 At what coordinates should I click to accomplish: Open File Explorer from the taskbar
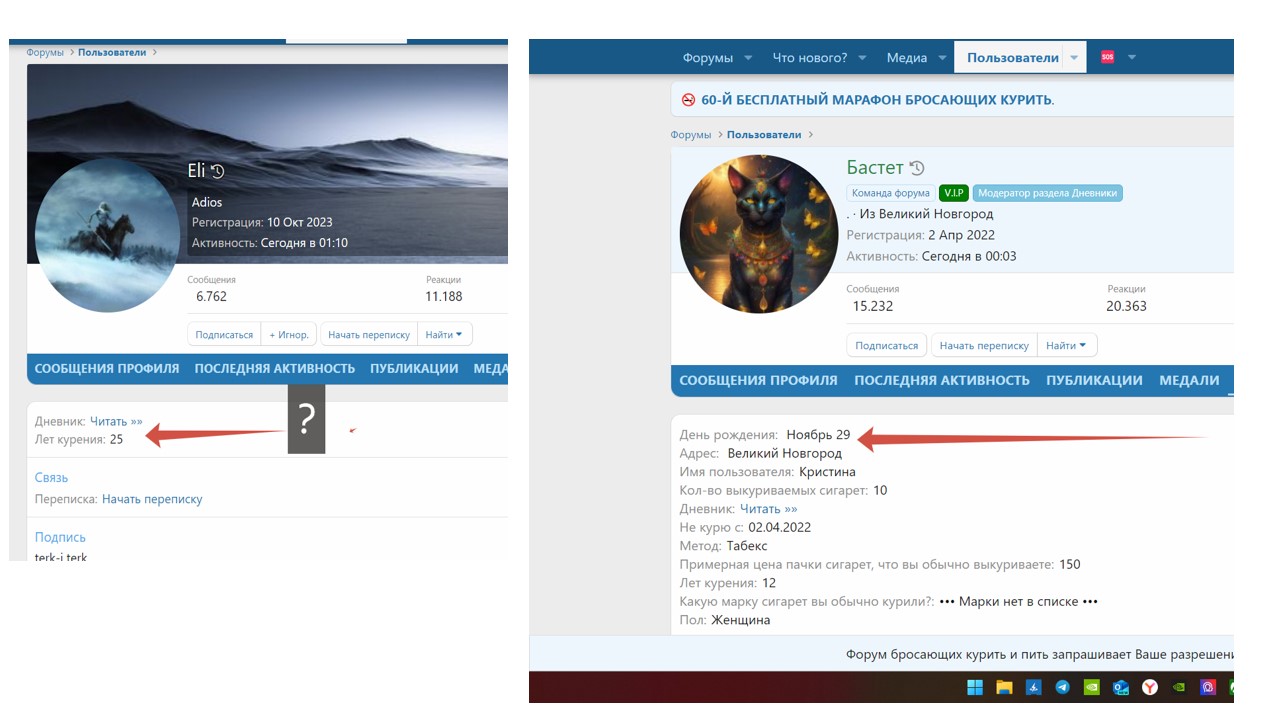pos(1004,687)
